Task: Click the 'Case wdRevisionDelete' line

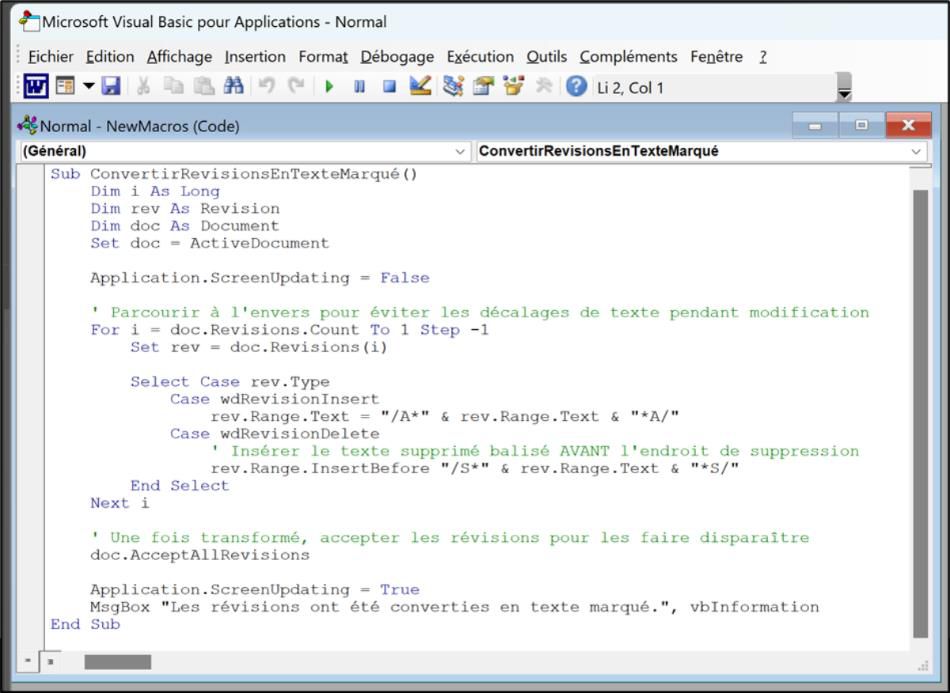Action: point(275,434)
